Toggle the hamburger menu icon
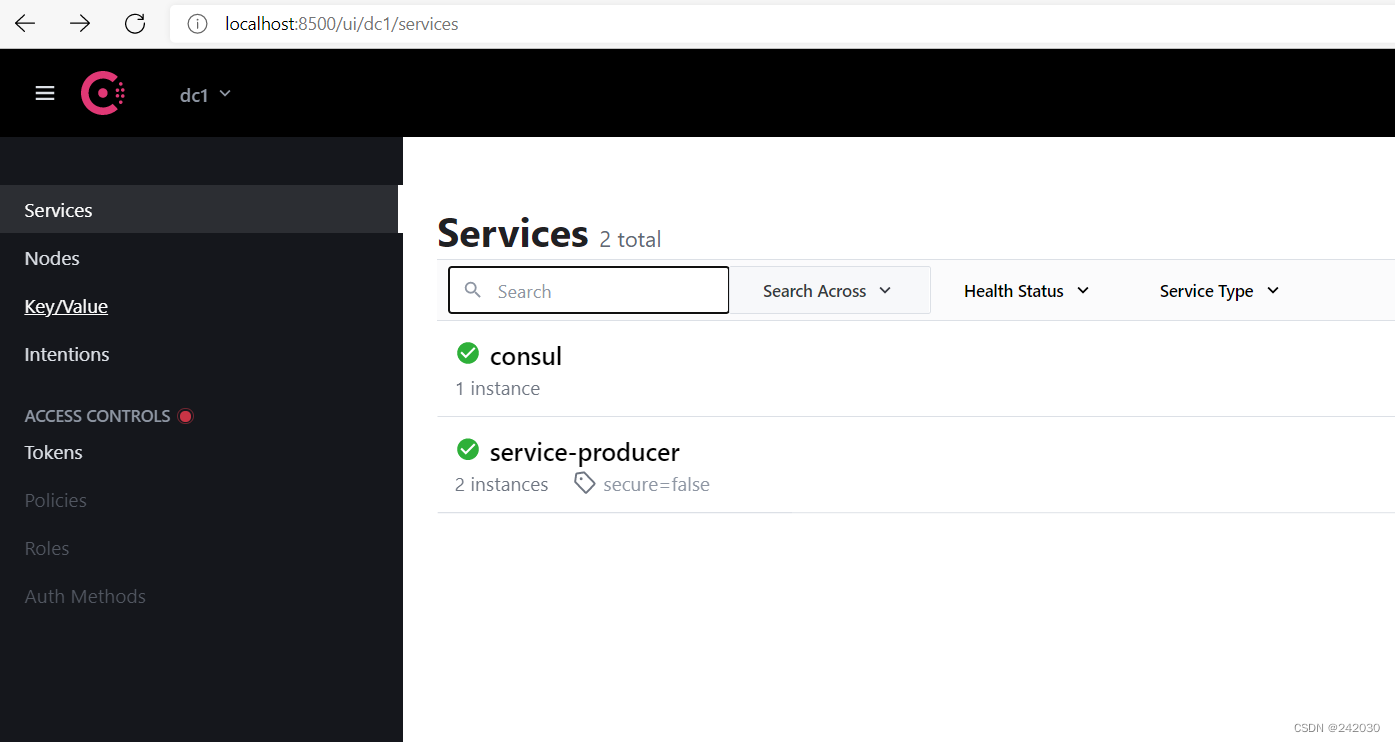This screenshot has width=1395, height=742. tap(45, 93)
